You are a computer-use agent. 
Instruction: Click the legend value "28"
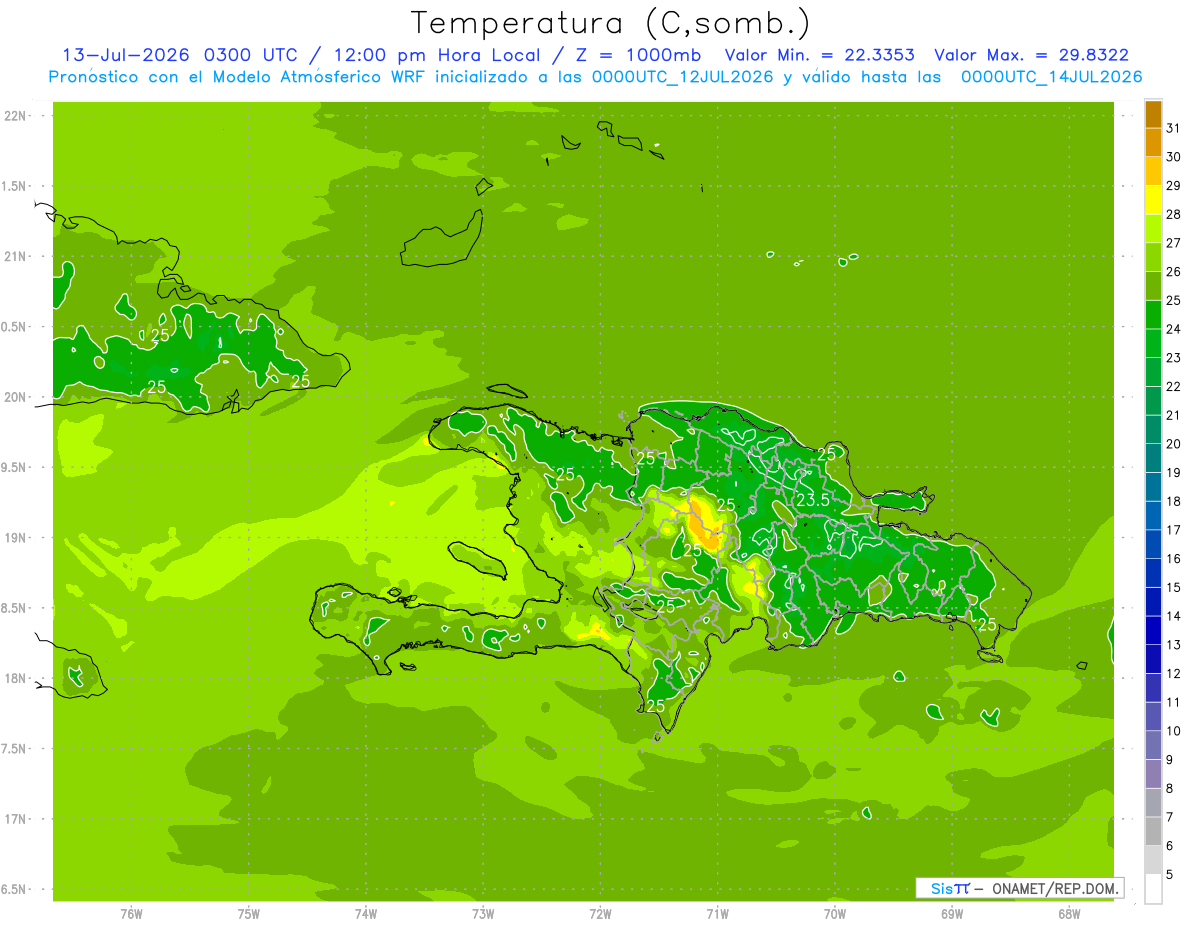click(1174, 214)
